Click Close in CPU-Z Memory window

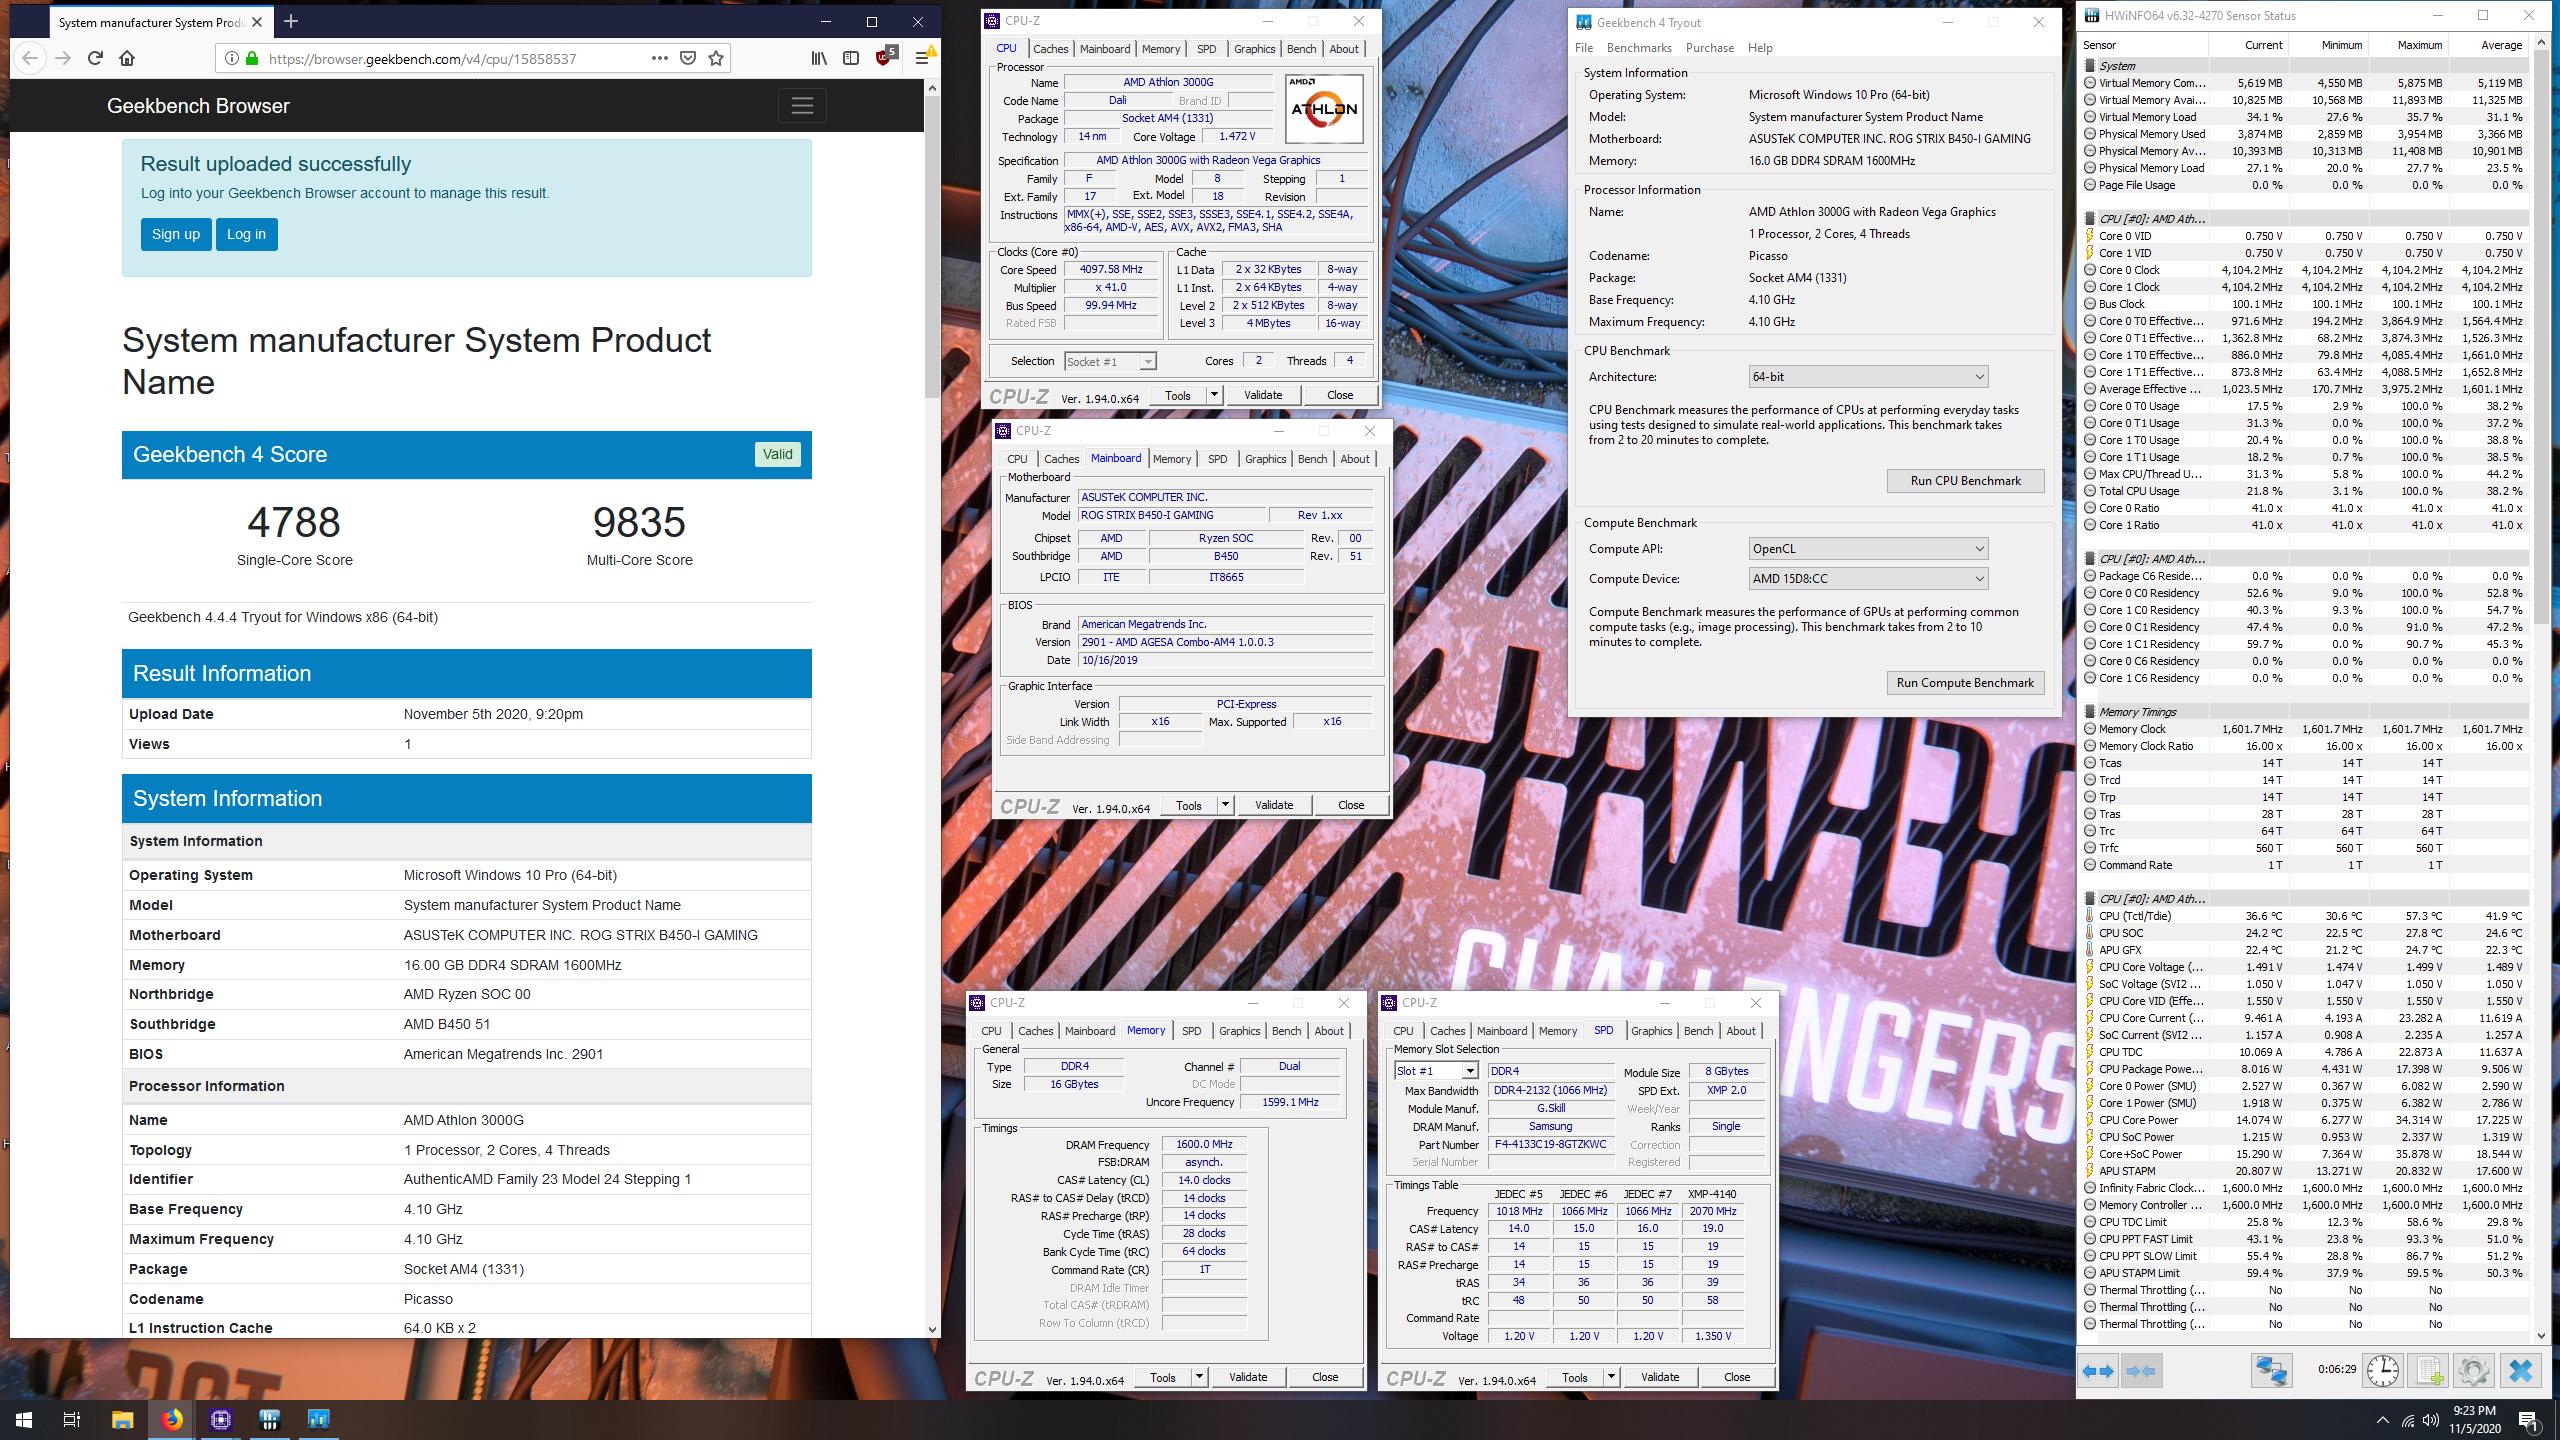click(x=1325, y=1377)
